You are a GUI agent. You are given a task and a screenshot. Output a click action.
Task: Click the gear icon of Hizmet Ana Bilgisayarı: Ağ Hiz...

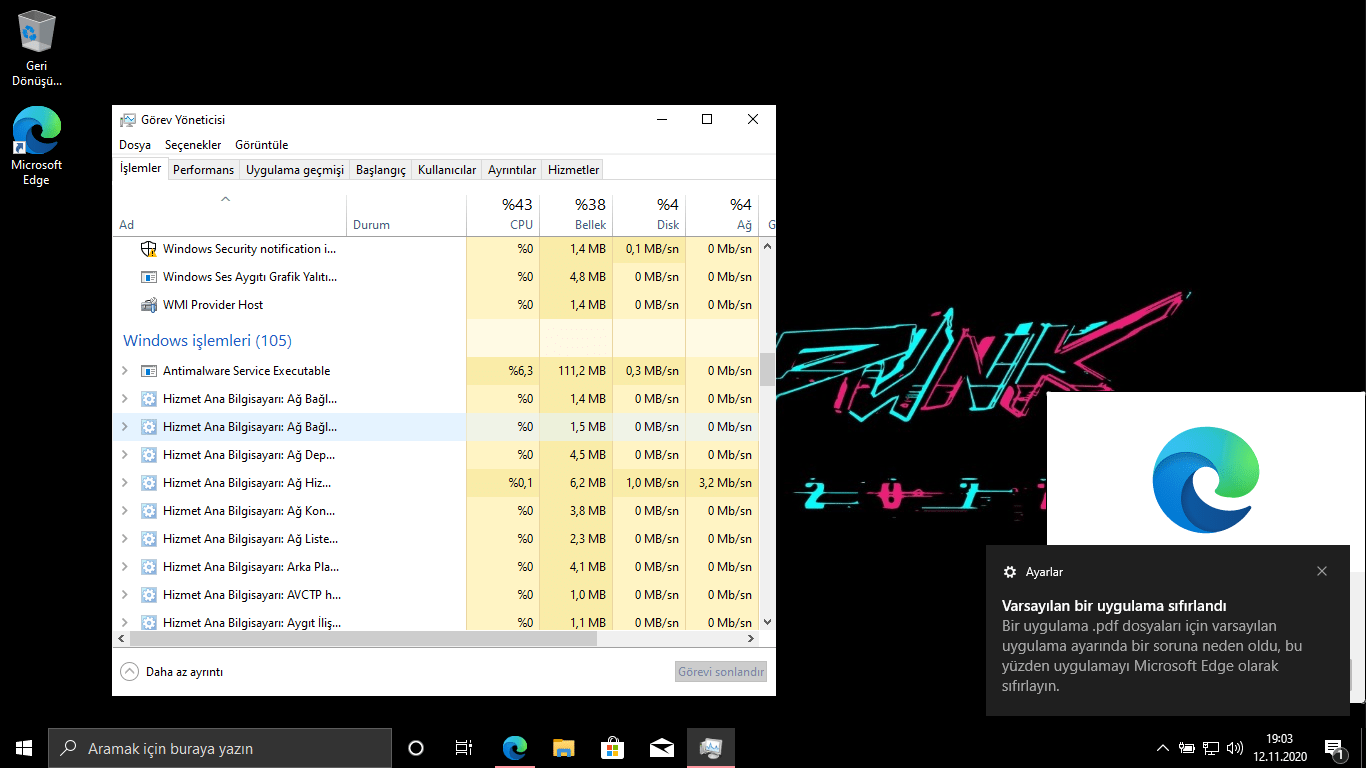pyautogui.click(x=149, y=483)
